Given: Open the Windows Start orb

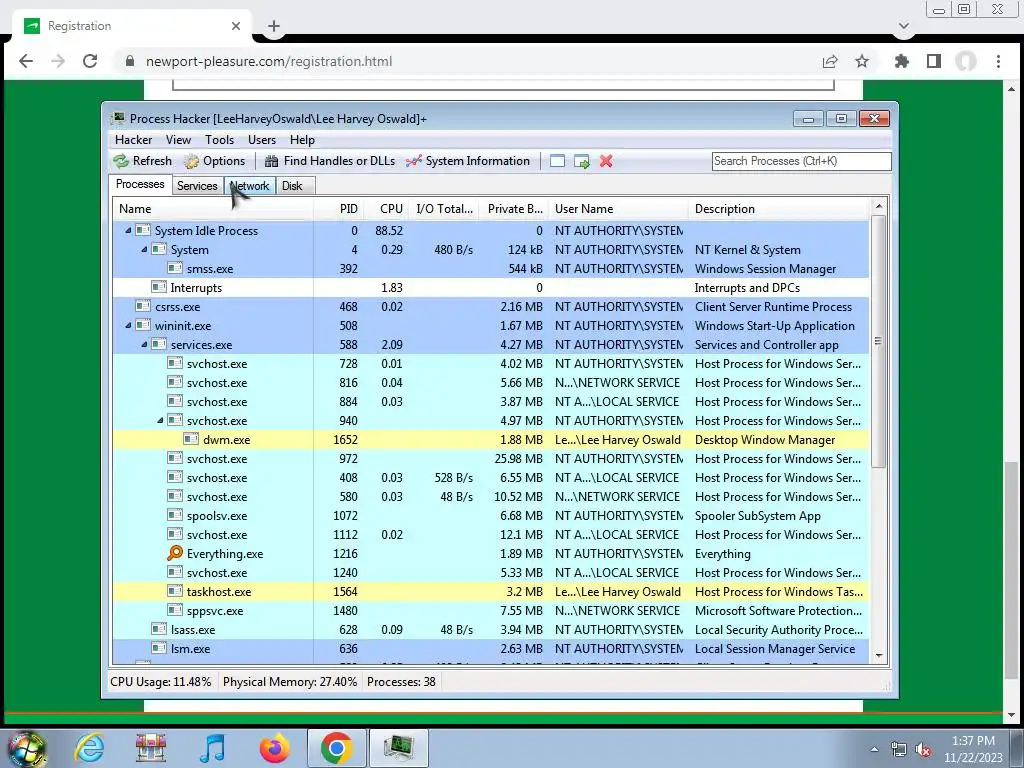Looking at the screenshot, I should click(x=27, y=748).
